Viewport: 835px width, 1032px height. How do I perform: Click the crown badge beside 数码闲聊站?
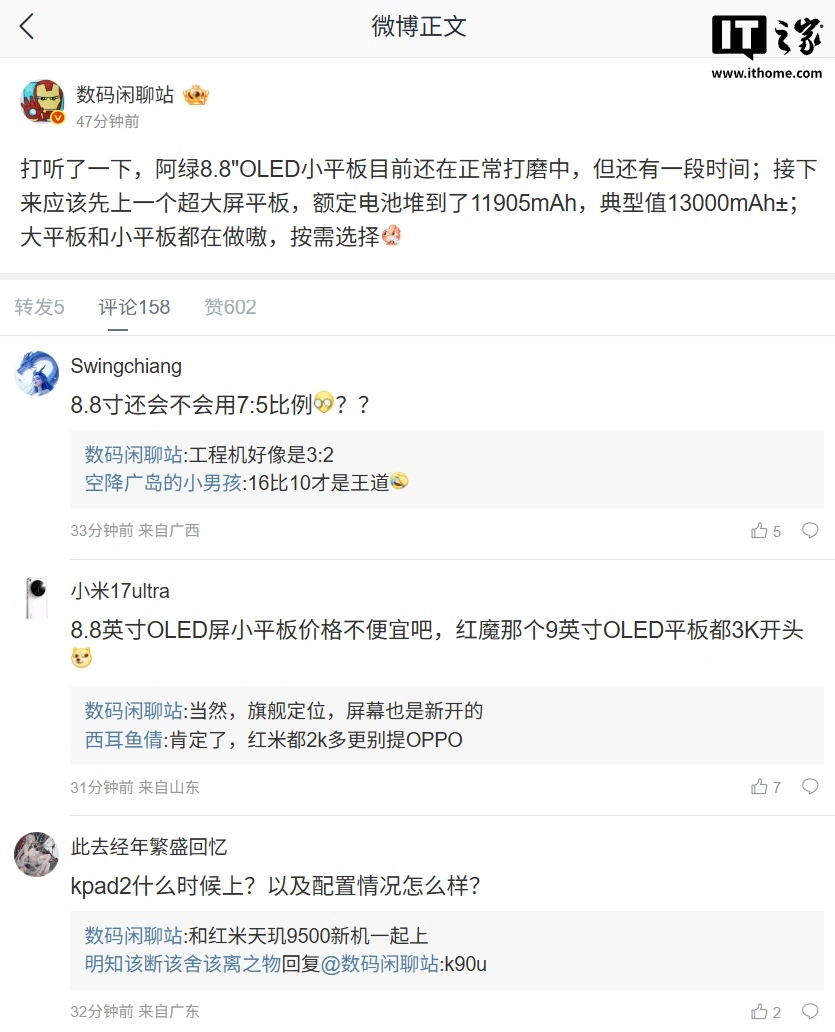click(x=196, y=95)
